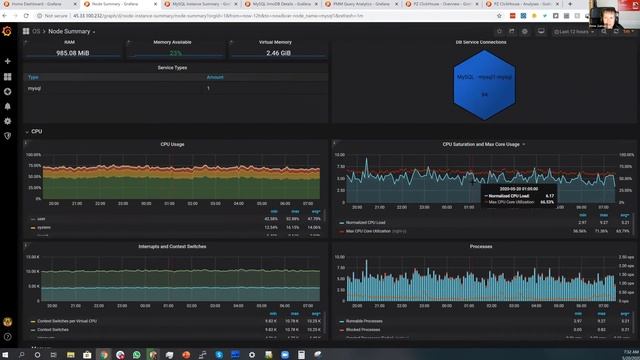640x360 pixels.
Task: Sort CPU Usage legend by max column
Action: pyautogui.click(x=295, y=211)
